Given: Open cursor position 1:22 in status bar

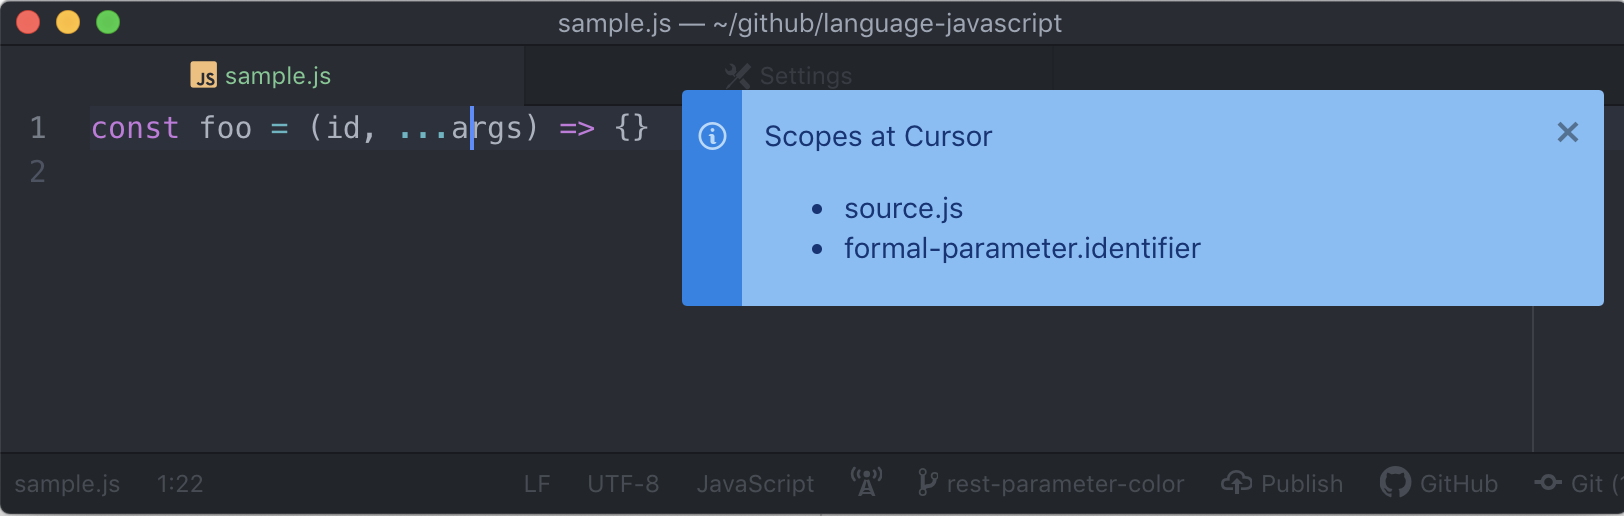Looking at the screenshot, I should (x=180, y=484).
